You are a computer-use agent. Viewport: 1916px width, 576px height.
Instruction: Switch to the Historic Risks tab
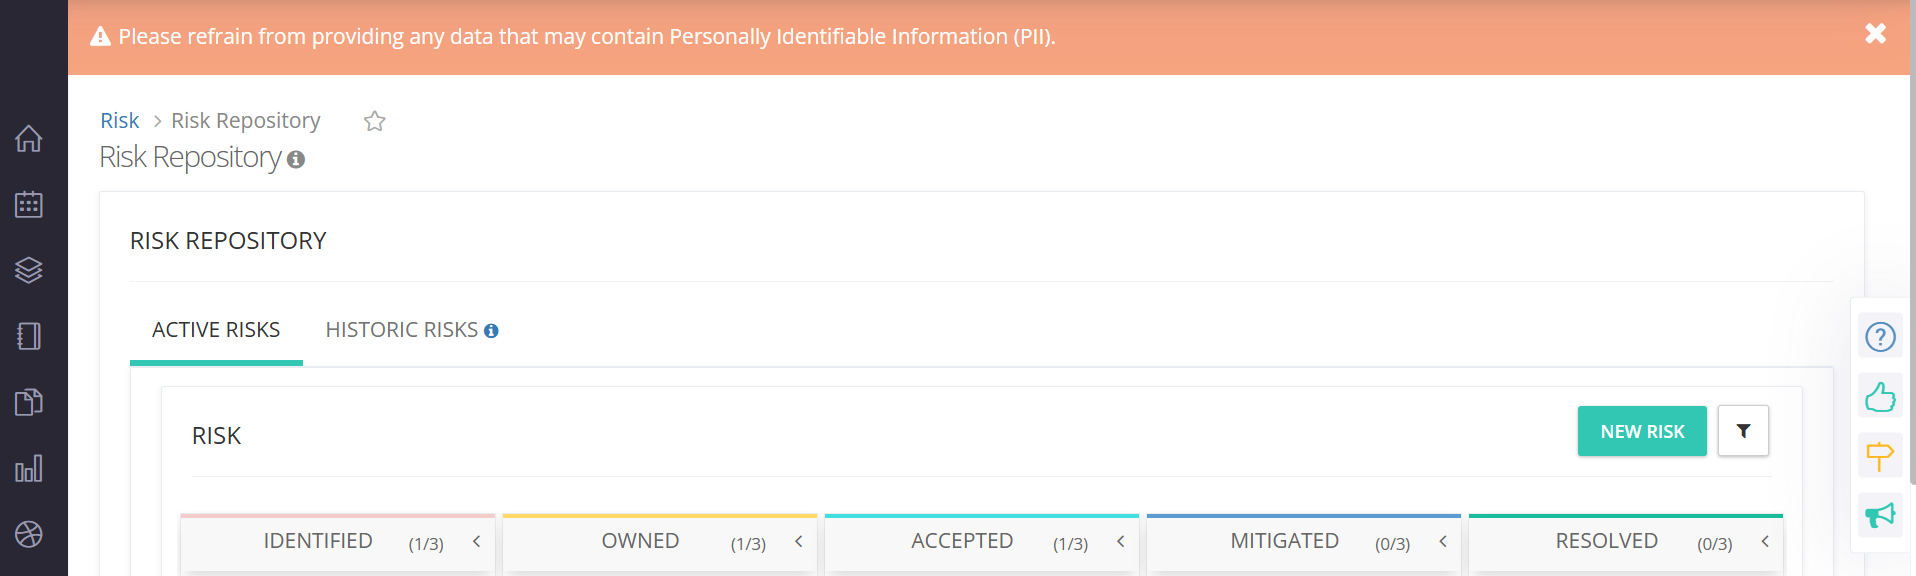point(411,330)
